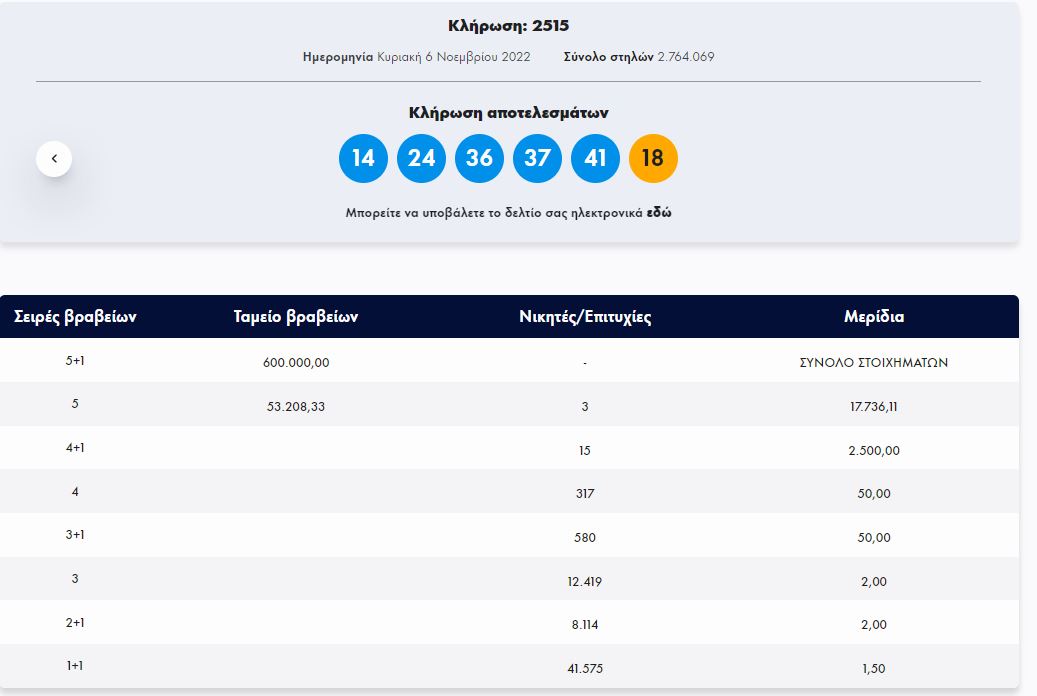This screenshot has width=1037, height=696.
Task: Select the 17.736,11 share amount
Action: [x=873, y=407]
